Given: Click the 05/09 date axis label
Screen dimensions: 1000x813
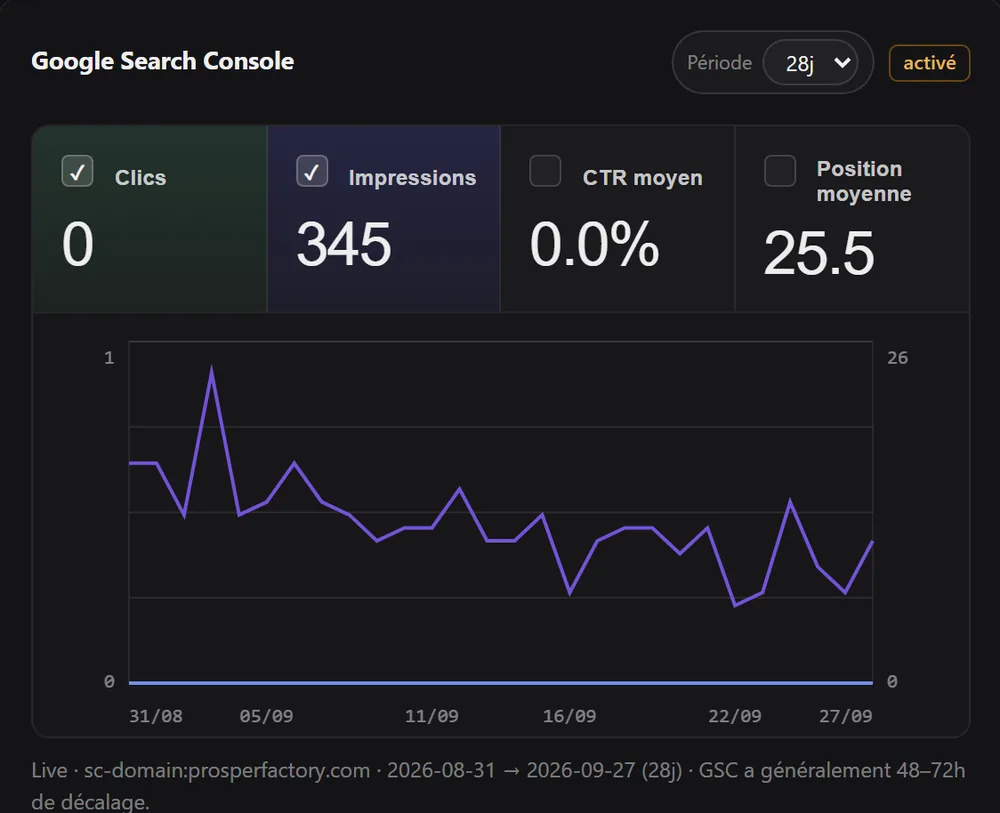Looking at the screenshot, I should [x=266, y=716].
